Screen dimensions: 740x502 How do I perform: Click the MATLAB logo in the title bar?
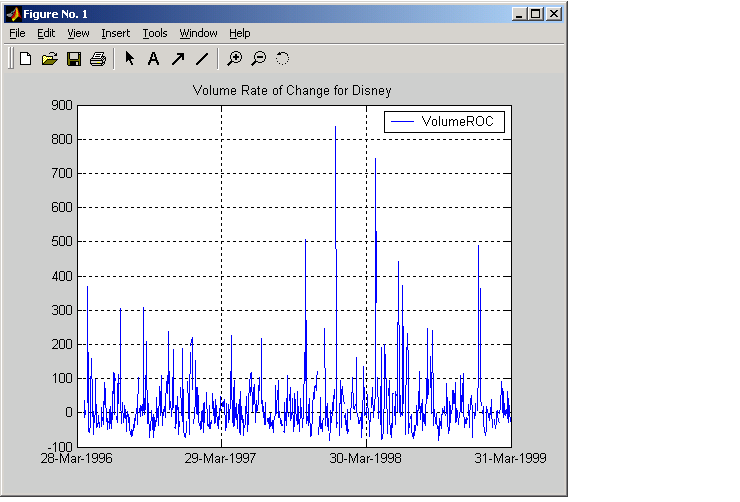click(13, 14)
